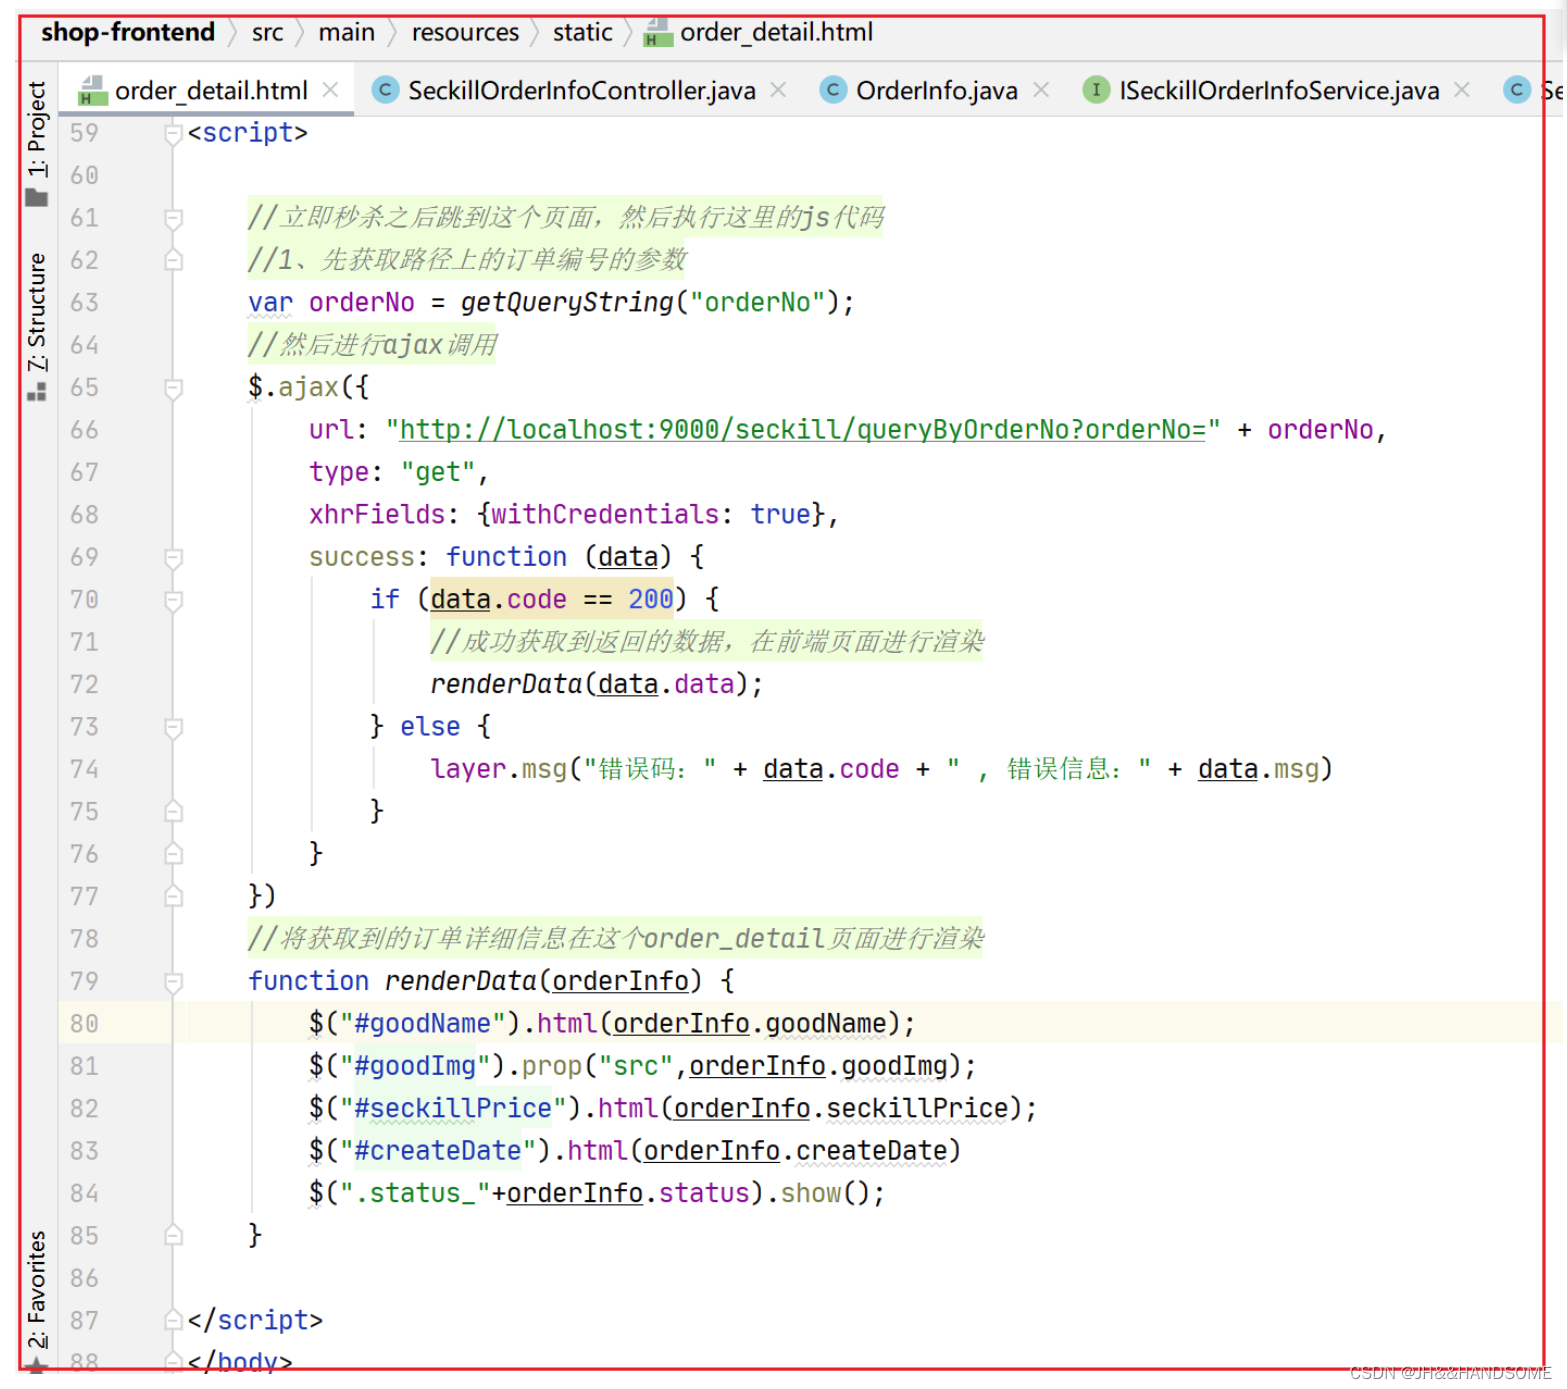Viewport: 1567px width, 1389px height.
Task: Click the closing </script> tag
Action: tap(255, 1321)
